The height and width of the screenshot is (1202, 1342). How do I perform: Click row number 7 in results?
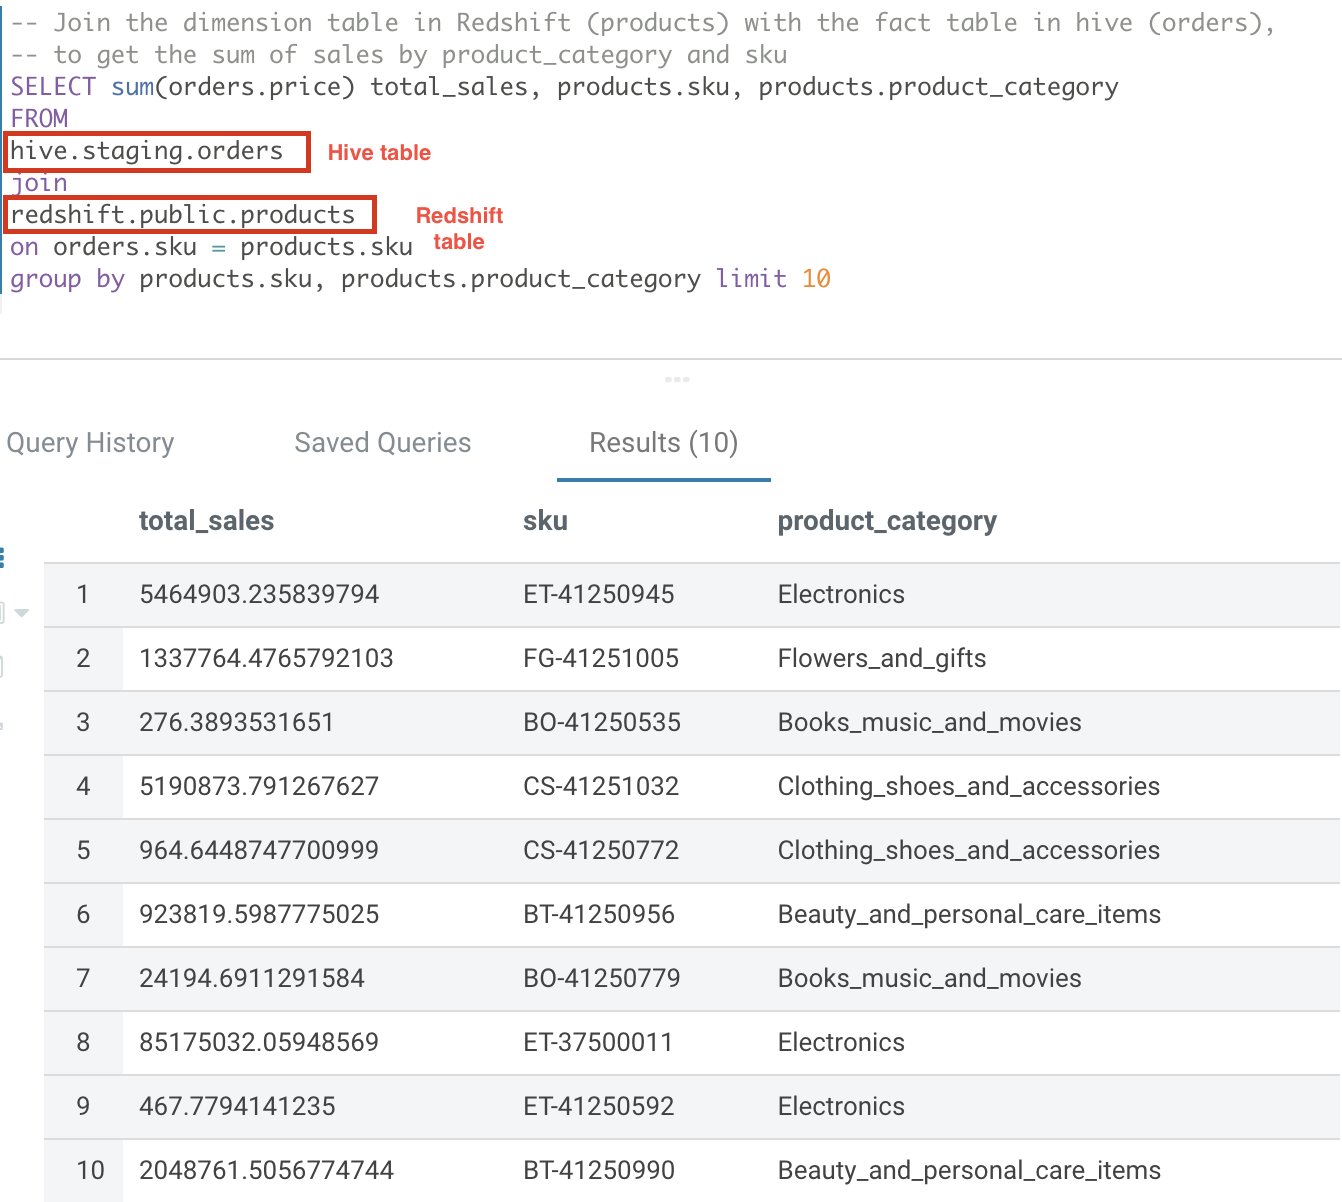coord(83,978)
